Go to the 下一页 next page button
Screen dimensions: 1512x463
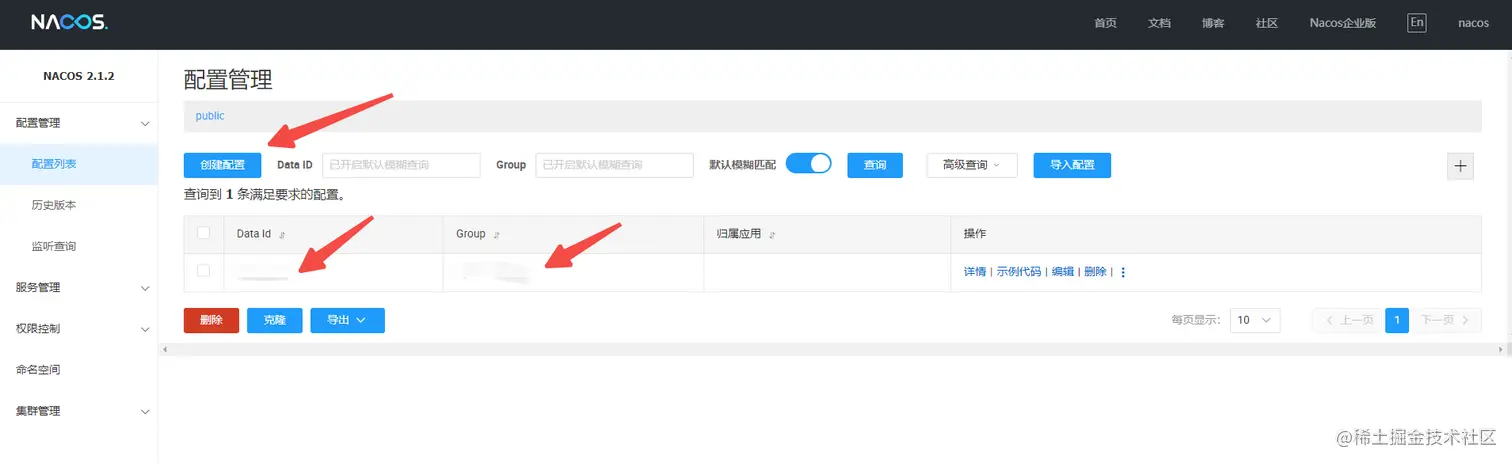click(x=1445, y=320)
